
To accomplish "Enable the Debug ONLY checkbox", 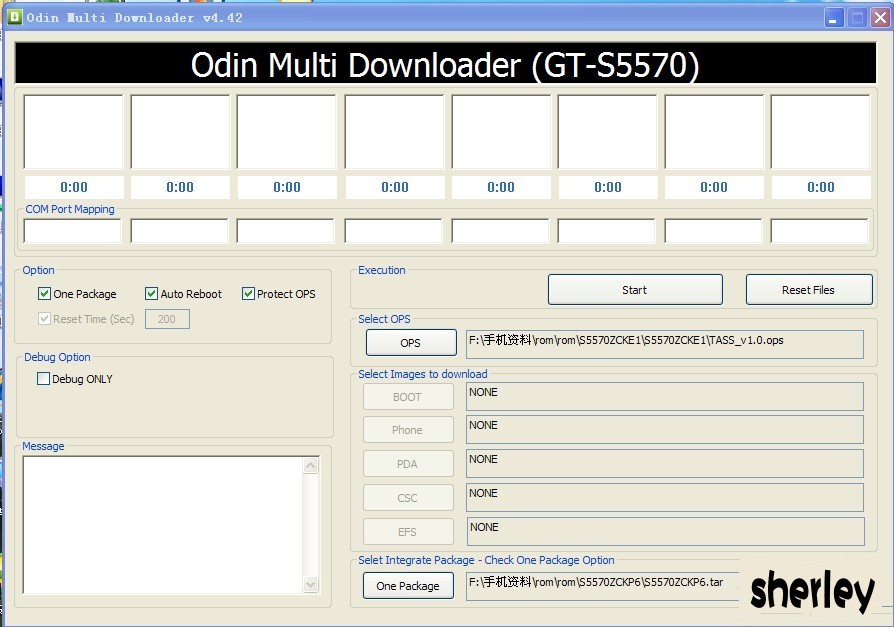I will (x=43, y=379).
